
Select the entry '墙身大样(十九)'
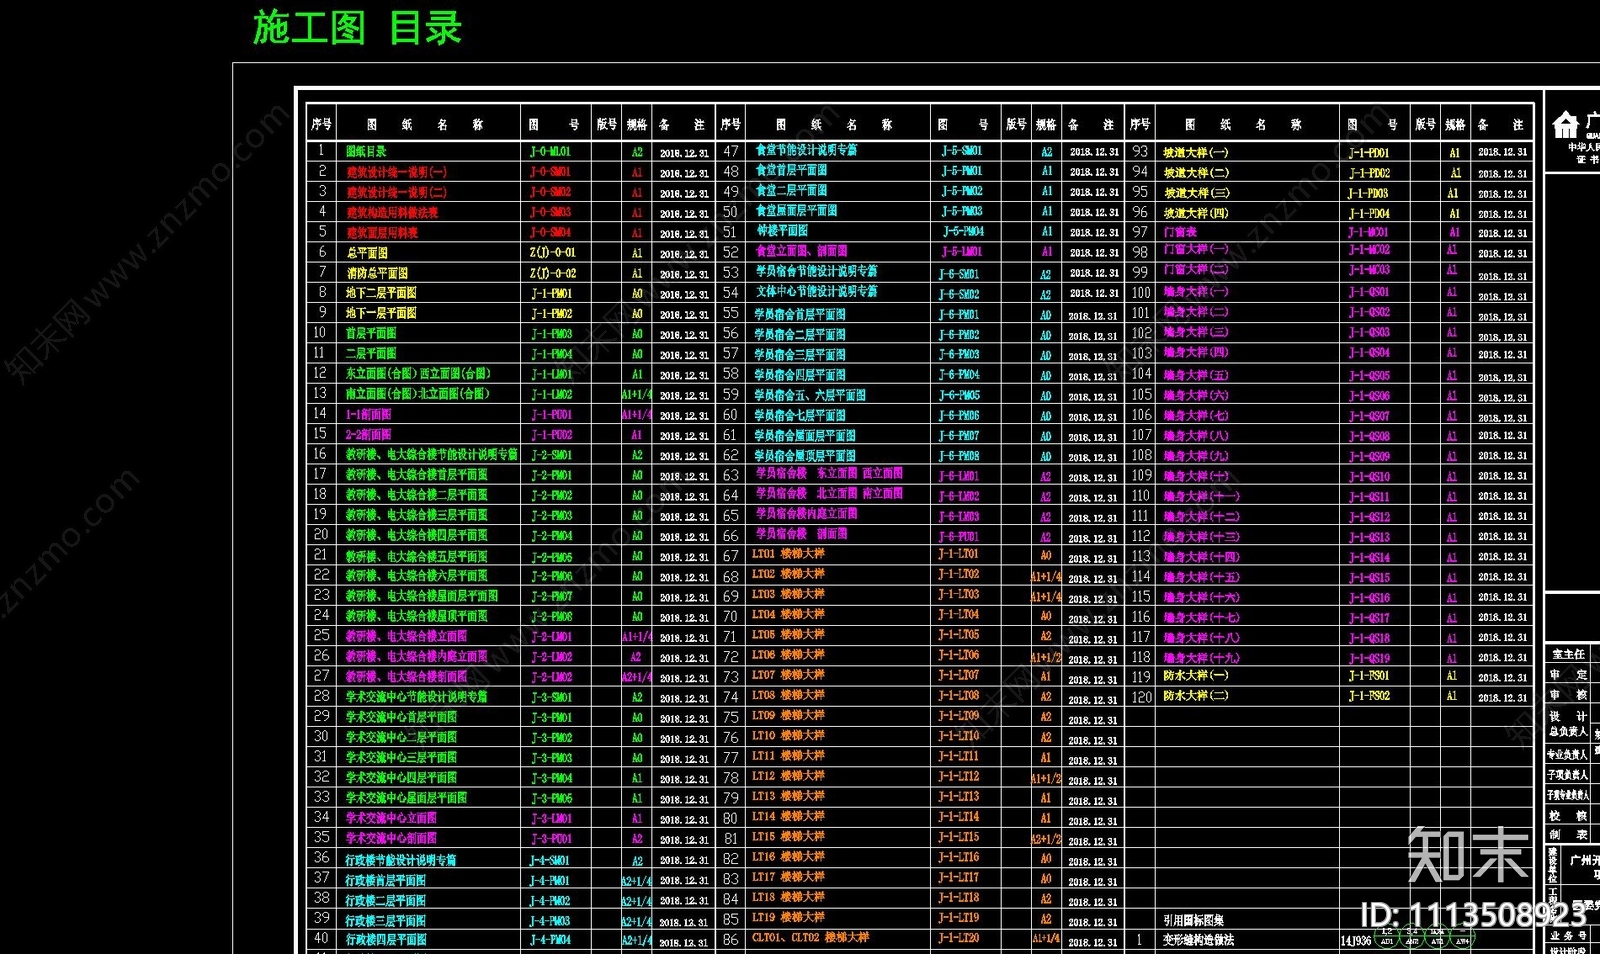(x=1200, y=658)
